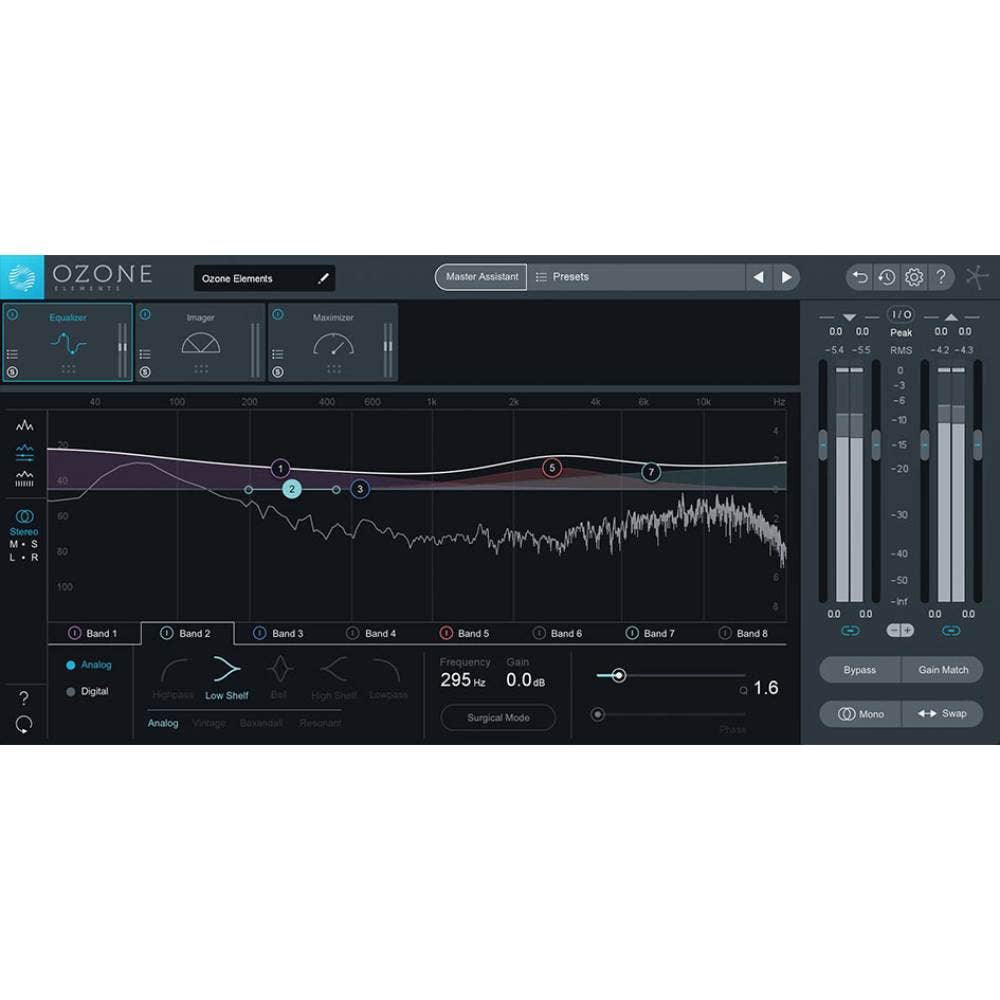Open Maximizer module preset list icon

(x=277, y=353)
